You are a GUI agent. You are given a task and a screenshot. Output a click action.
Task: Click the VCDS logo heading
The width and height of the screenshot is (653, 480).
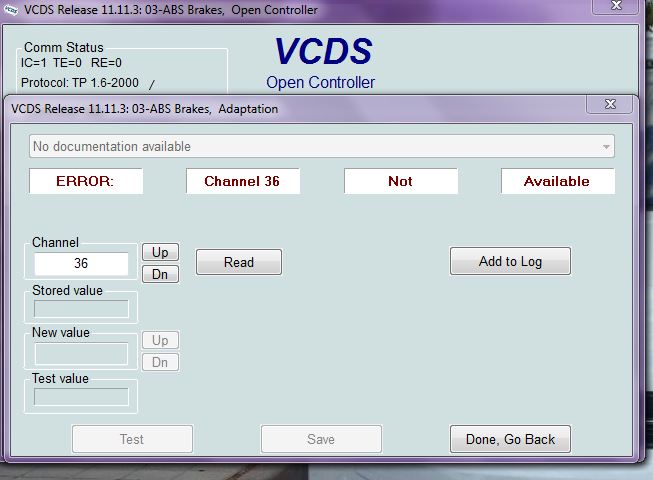[324, 51]
